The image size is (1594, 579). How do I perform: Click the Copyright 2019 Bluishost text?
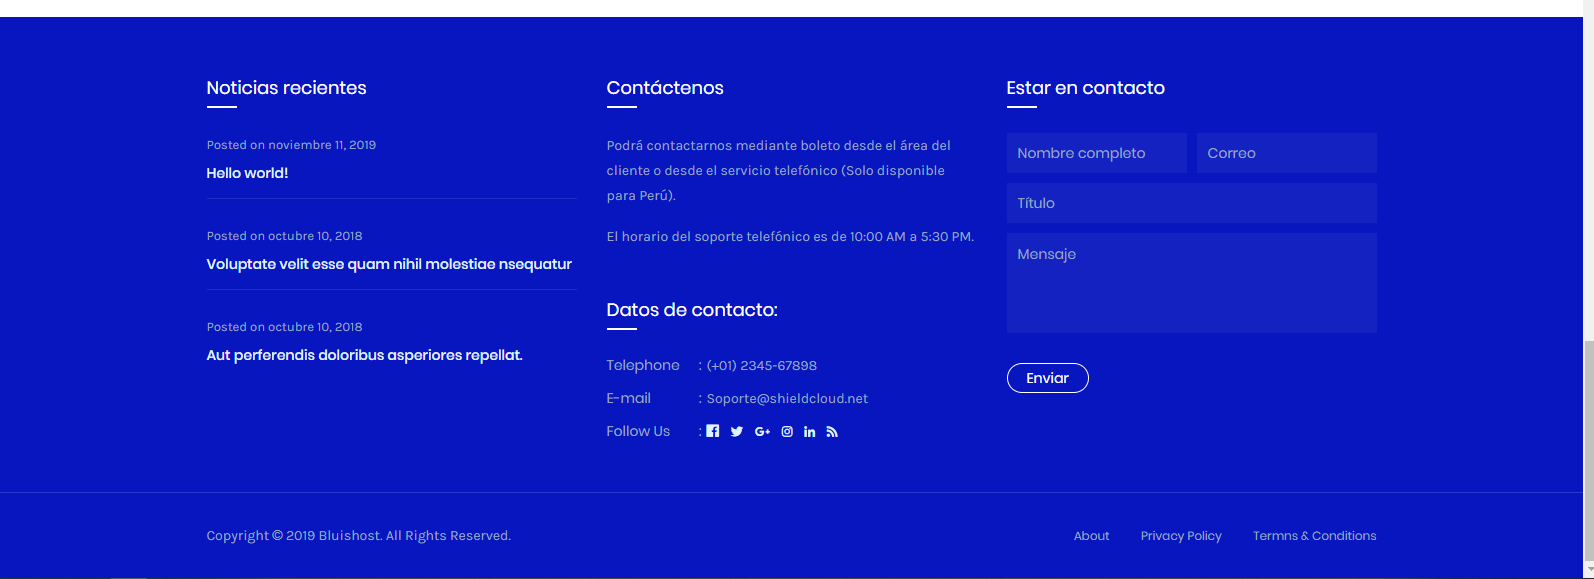pyautogui.click(x=358, y=536)
